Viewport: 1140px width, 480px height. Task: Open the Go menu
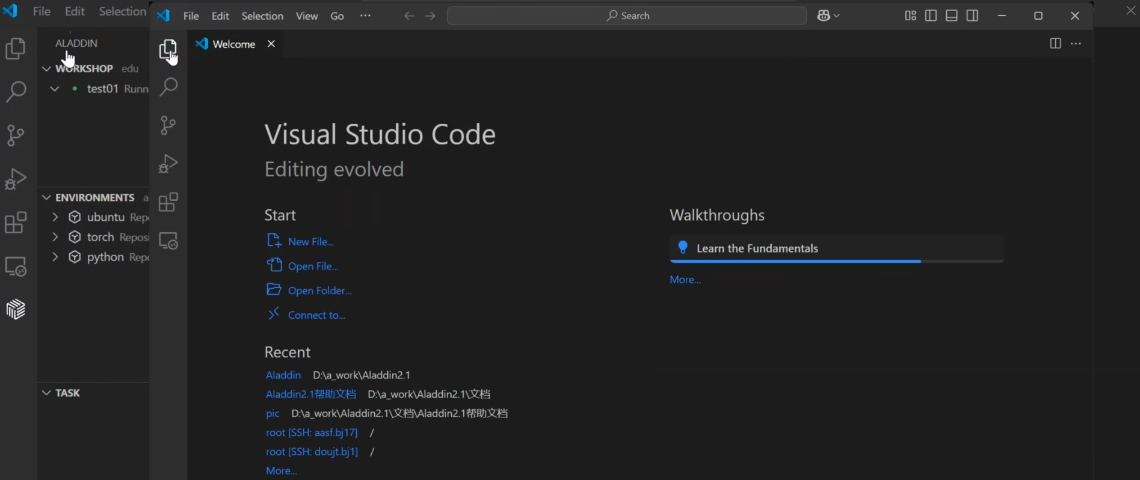(x=337, y=16)
